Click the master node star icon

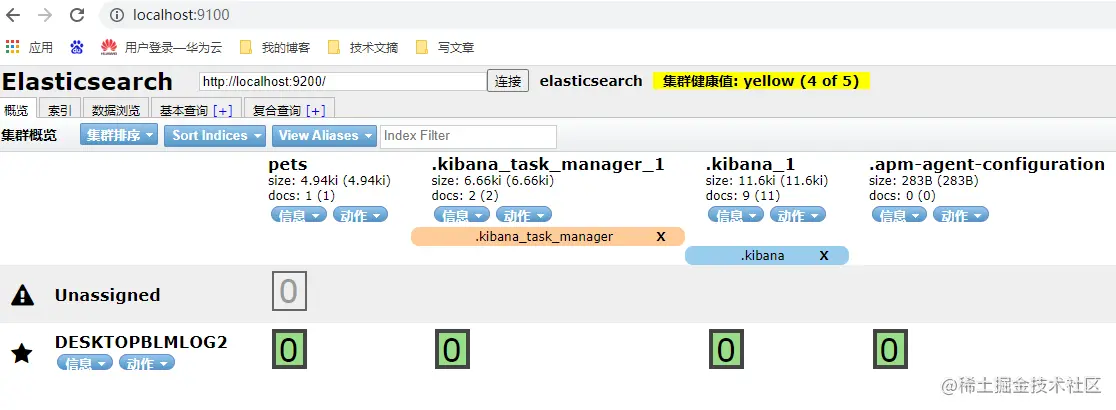pyautogui.click(x=22, y=353)
